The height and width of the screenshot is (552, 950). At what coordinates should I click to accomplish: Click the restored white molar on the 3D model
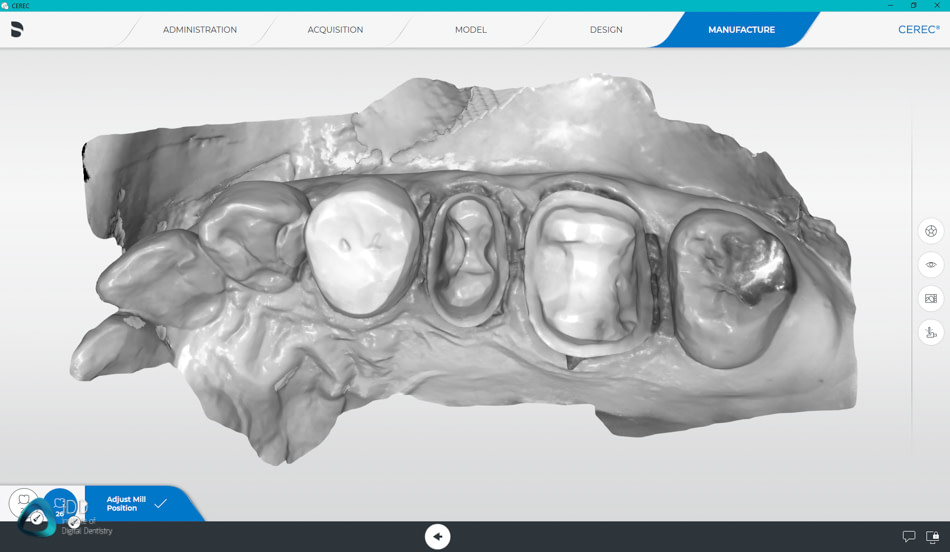tap(361, 244)
